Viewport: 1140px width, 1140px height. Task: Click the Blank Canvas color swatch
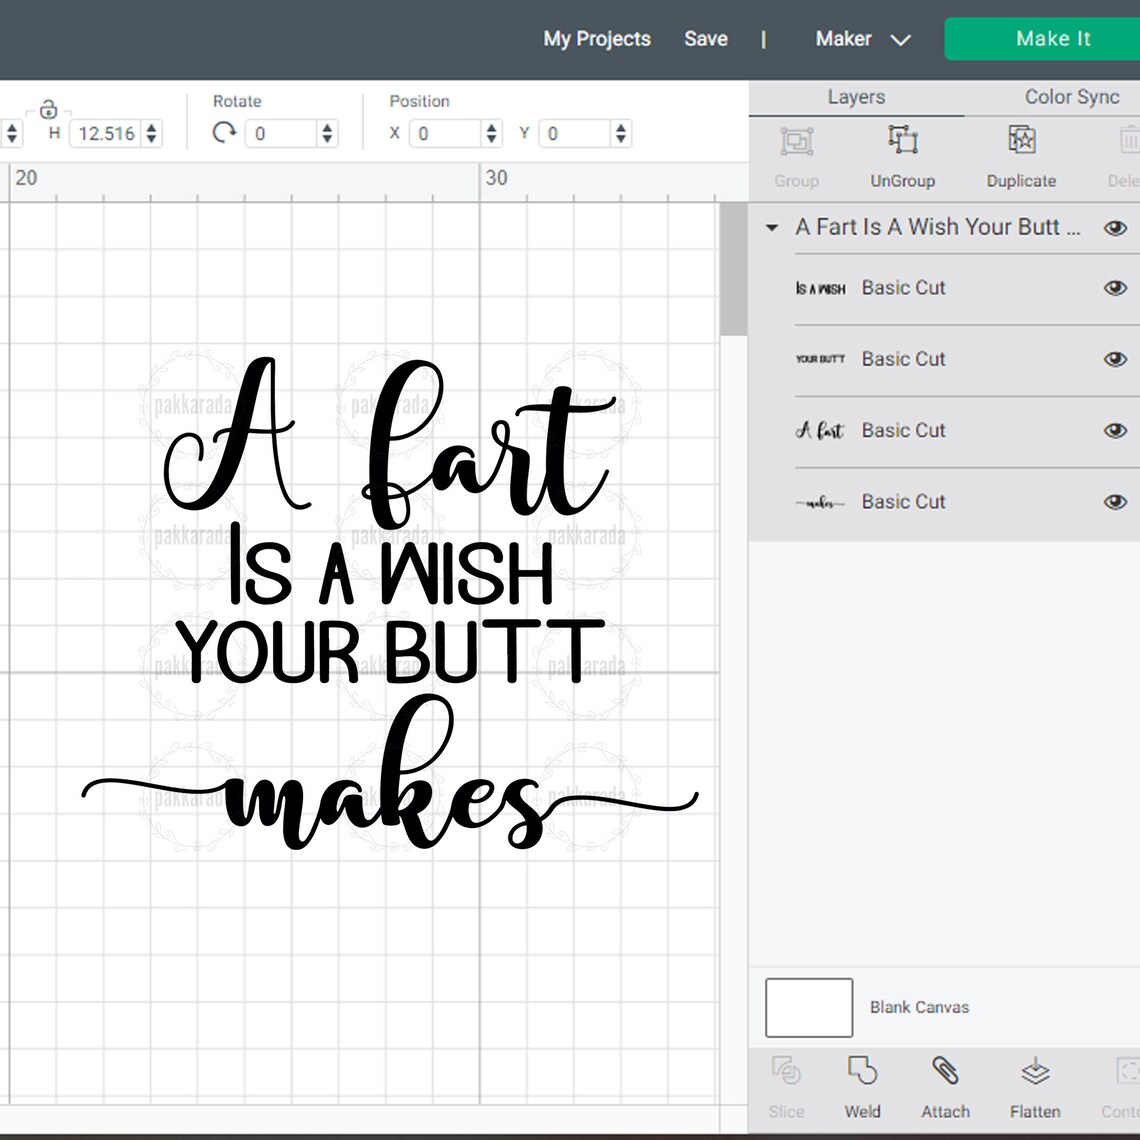[x=808, y=1007]
